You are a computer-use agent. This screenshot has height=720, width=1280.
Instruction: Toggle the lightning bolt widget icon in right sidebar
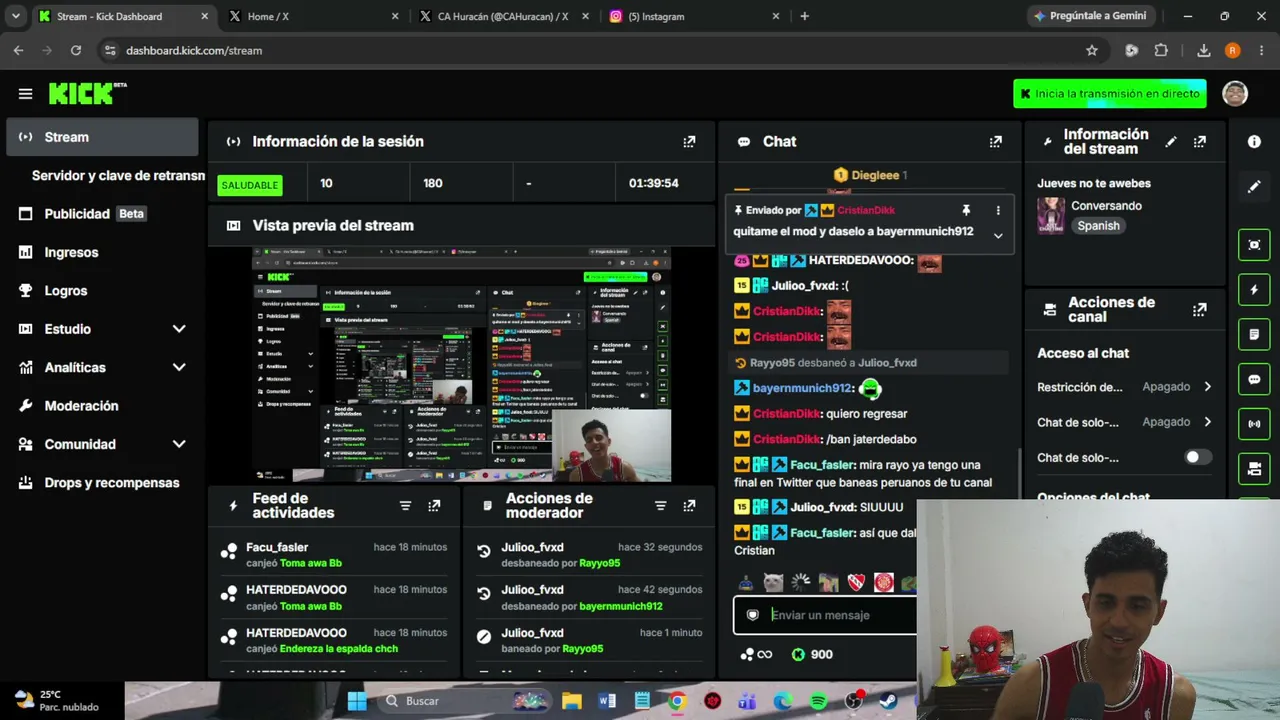tap(1254, 290)
